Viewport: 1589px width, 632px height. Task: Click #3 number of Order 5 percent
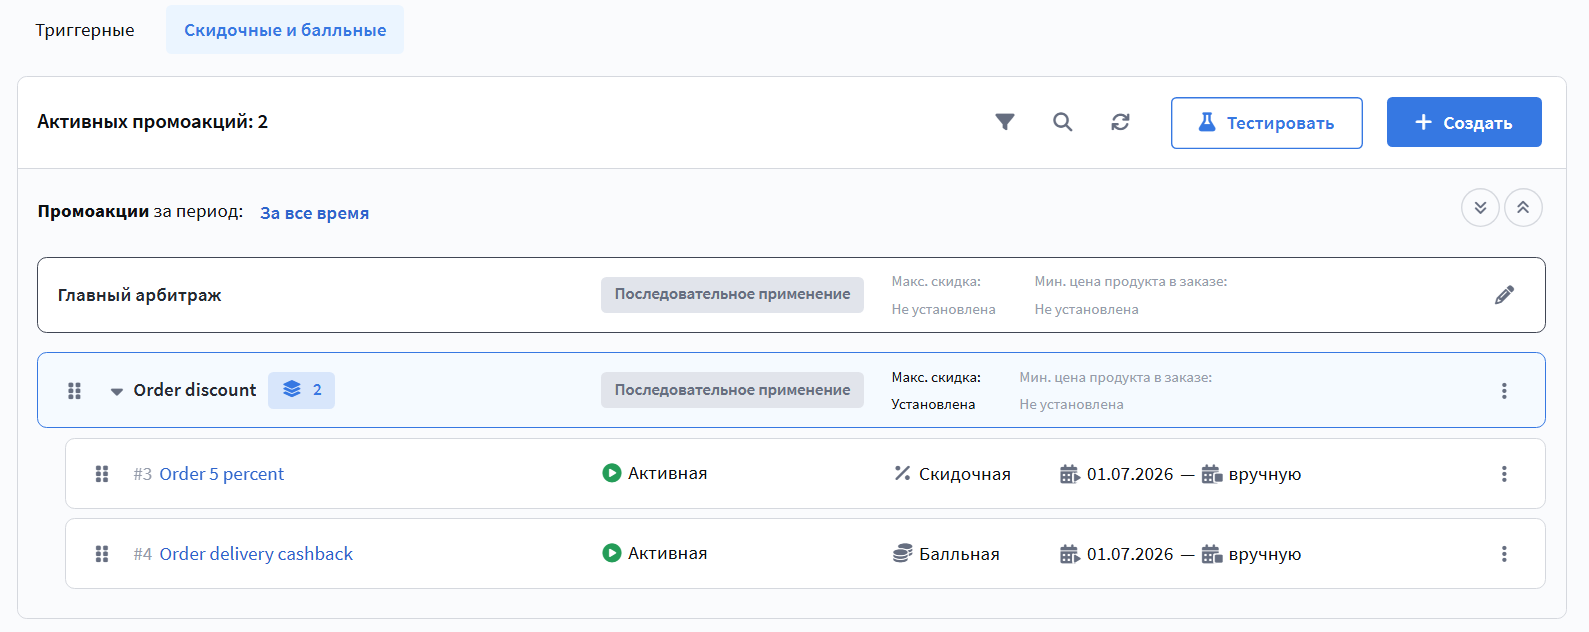click(x=143, y=474)
